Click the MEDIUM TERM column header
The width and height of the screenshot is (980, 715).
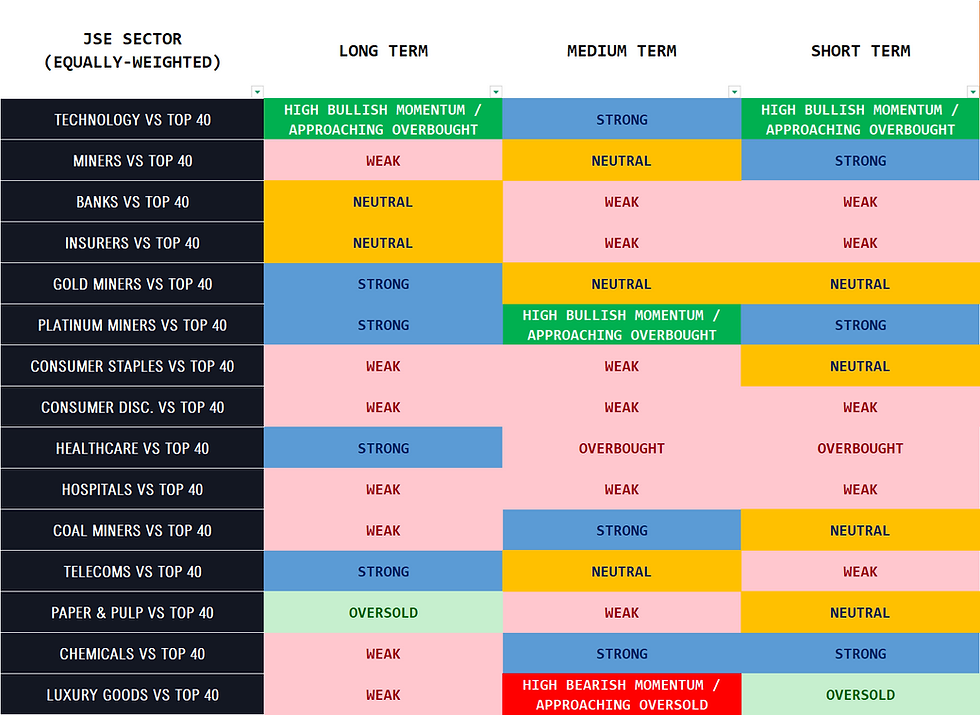pos(621,51)
